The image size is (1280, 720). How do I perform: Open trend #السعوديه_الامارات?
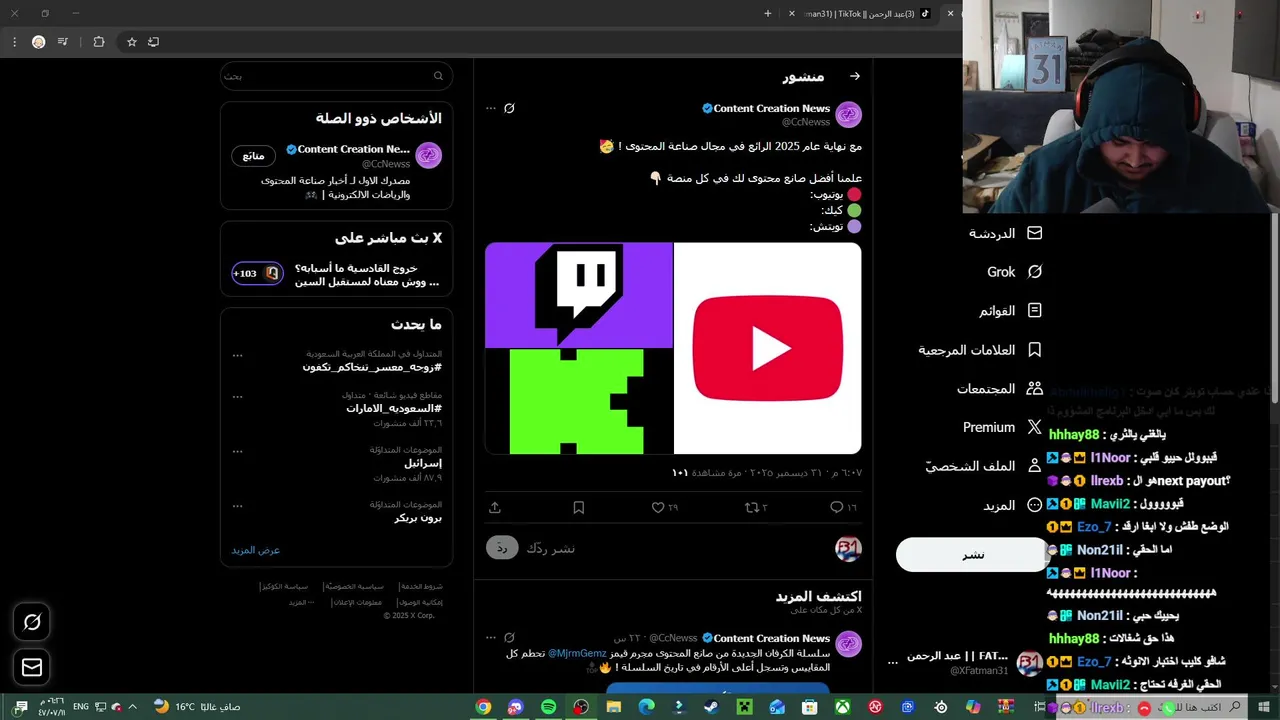coord(394,408)
